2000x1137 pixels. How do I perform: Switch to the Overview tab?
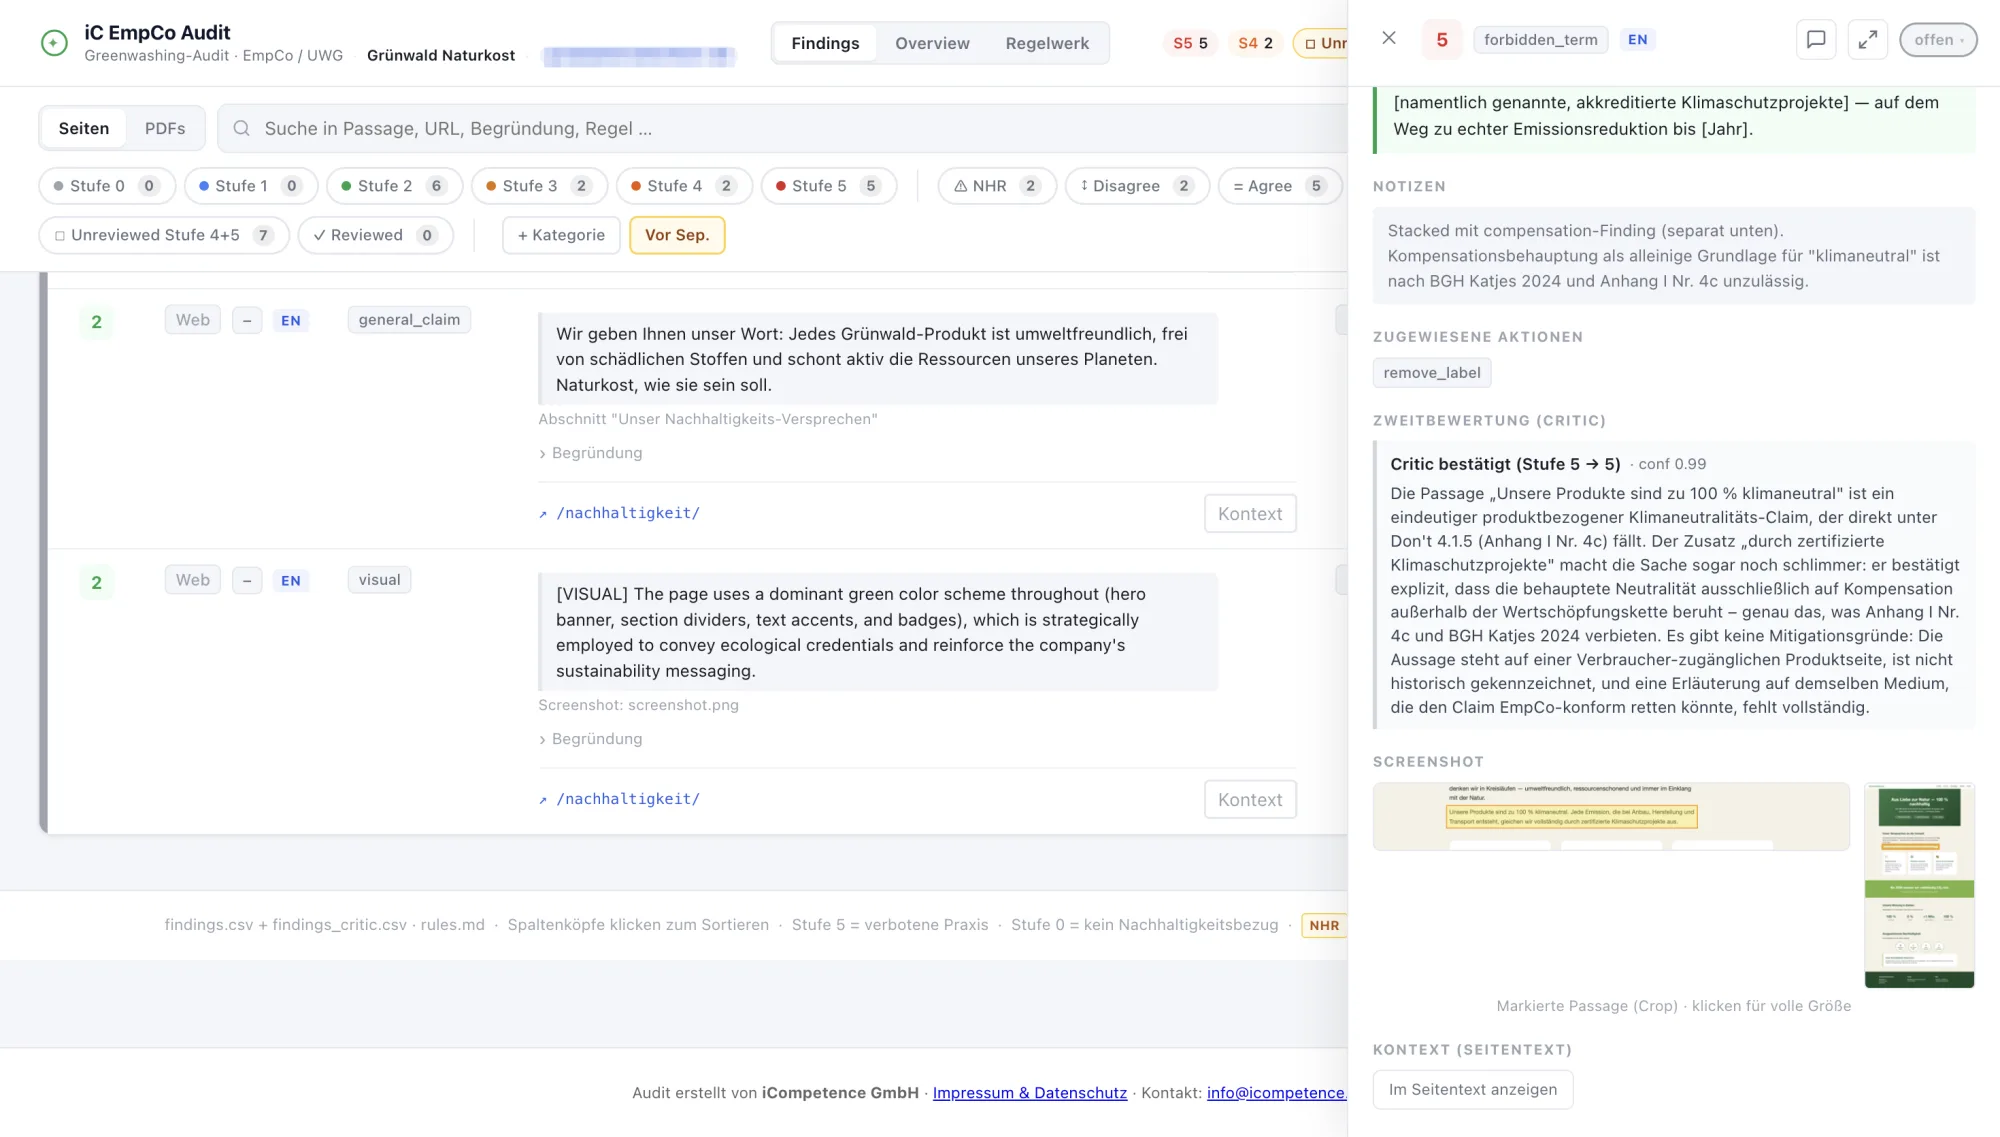click(932, 43)
